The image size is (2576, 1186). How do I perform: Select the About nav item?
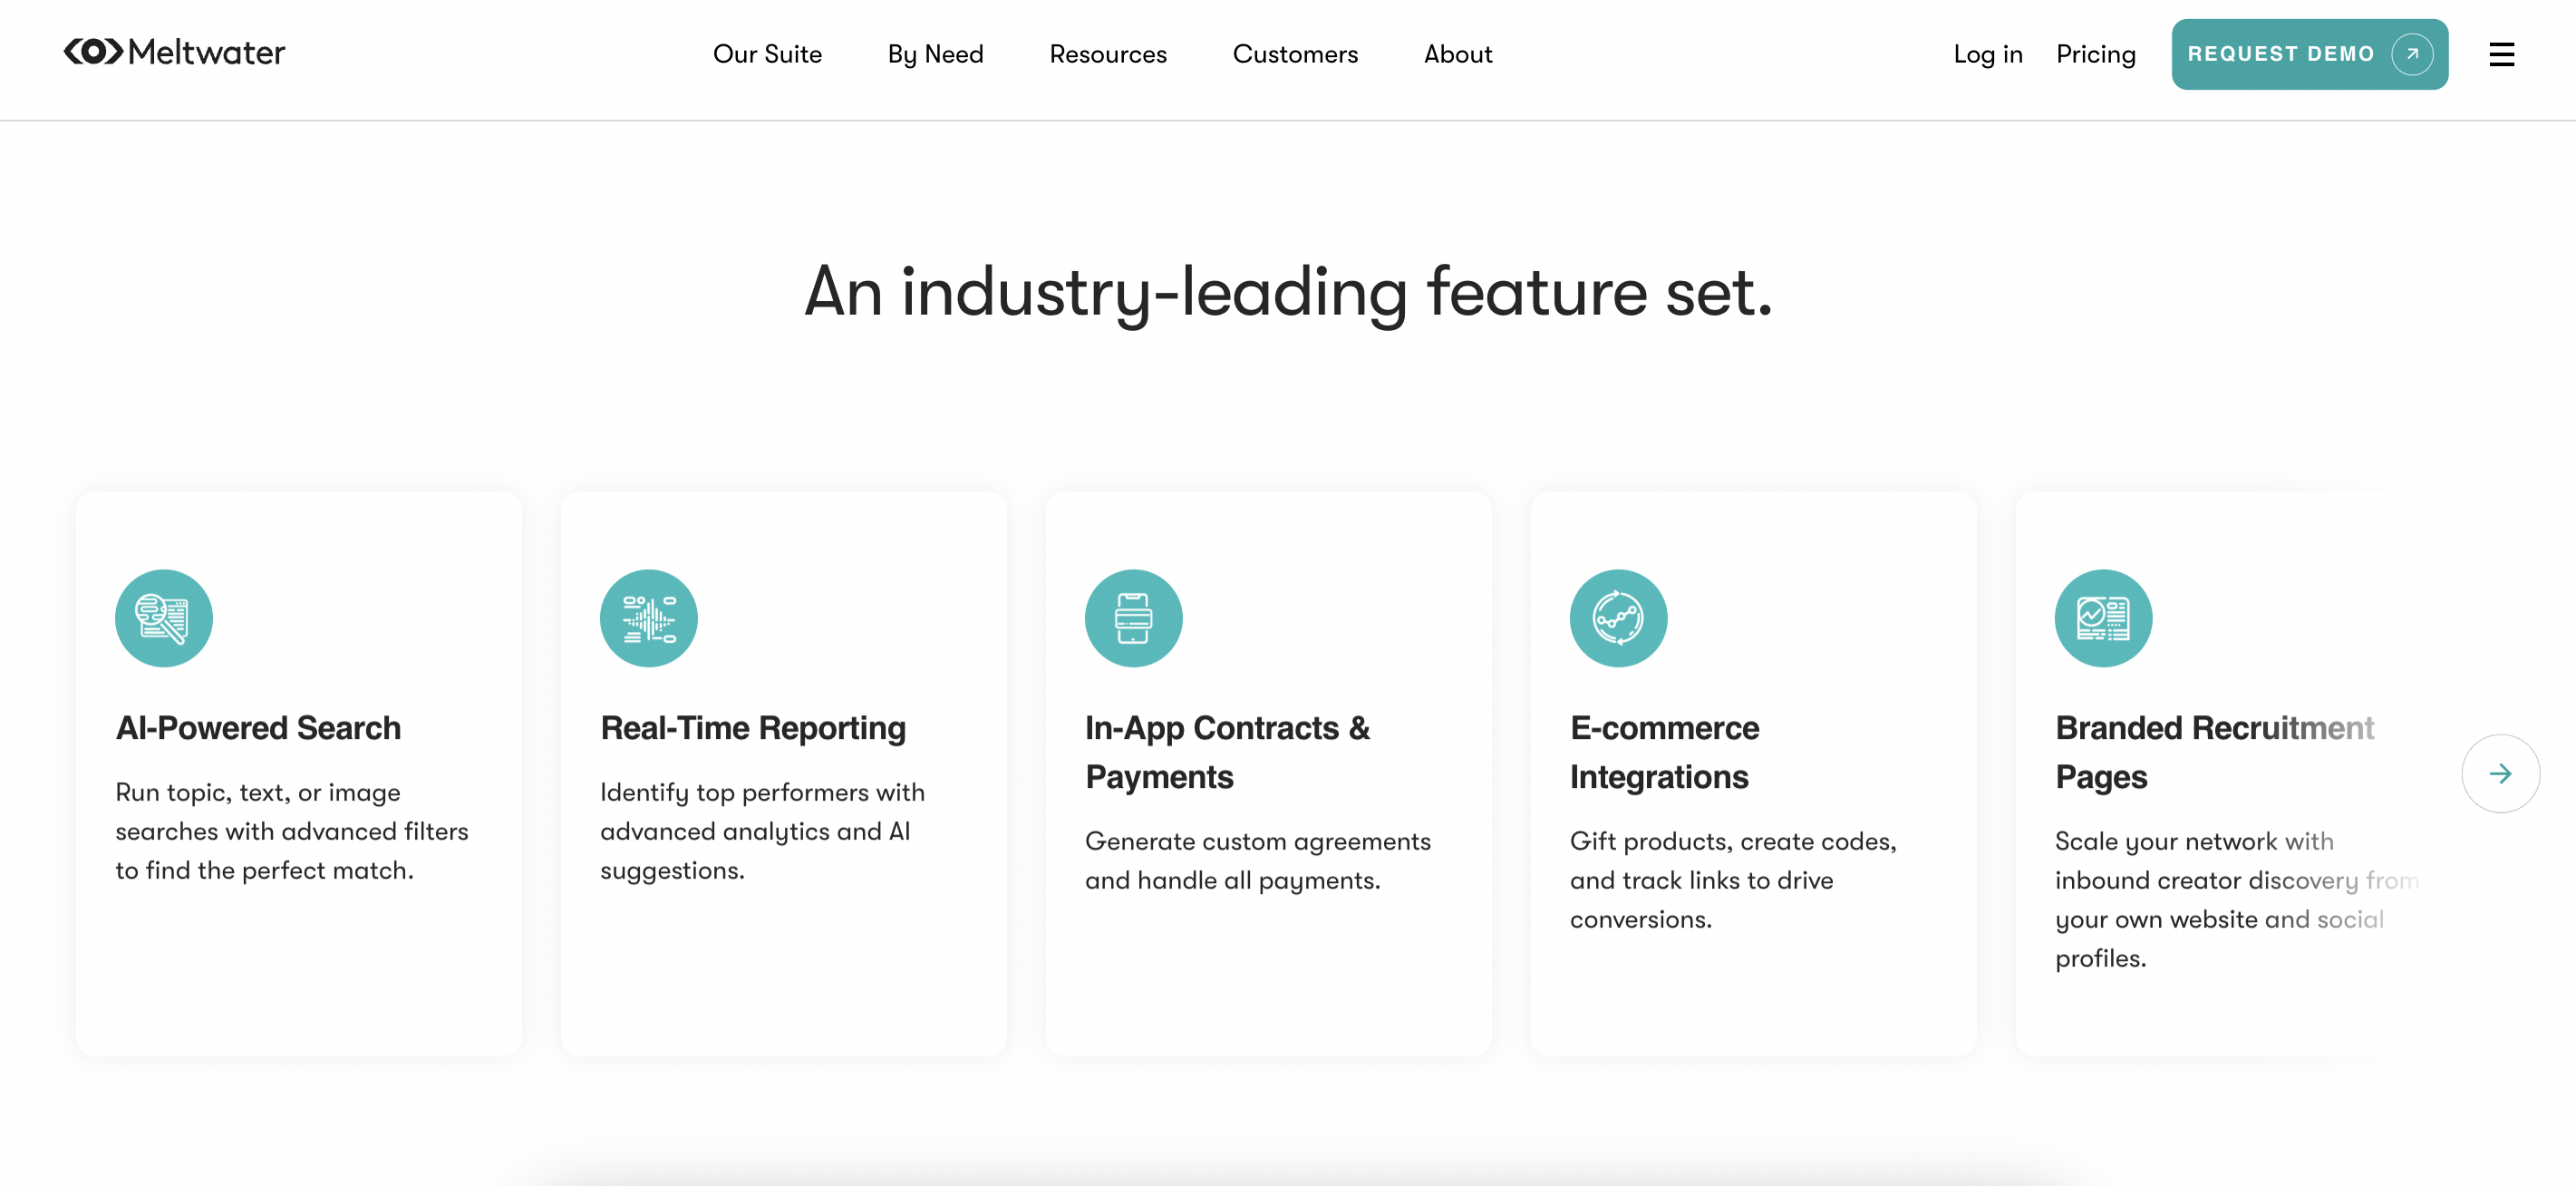coord(1457,54)
